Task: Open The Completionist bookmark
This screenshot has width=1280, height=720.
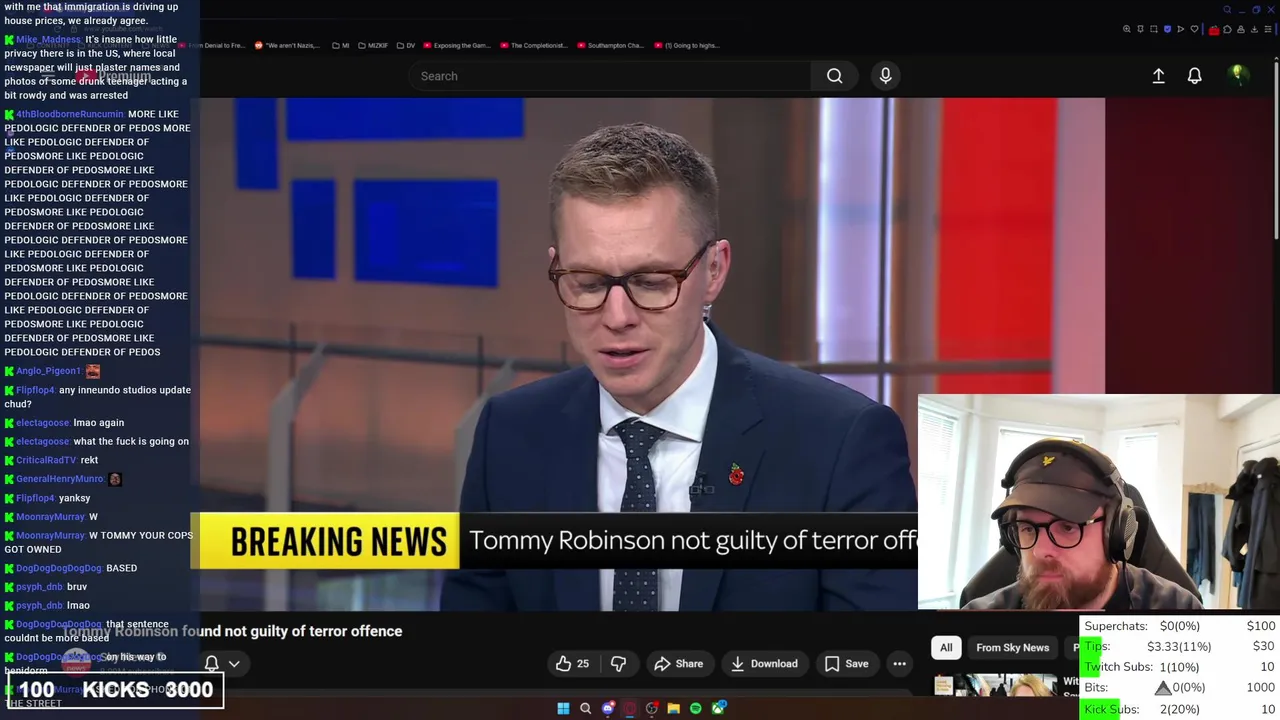Action: 533,45
